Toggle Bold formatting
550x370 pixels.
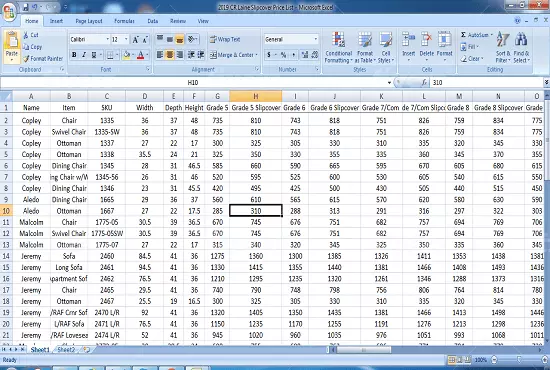coord(74,55)
